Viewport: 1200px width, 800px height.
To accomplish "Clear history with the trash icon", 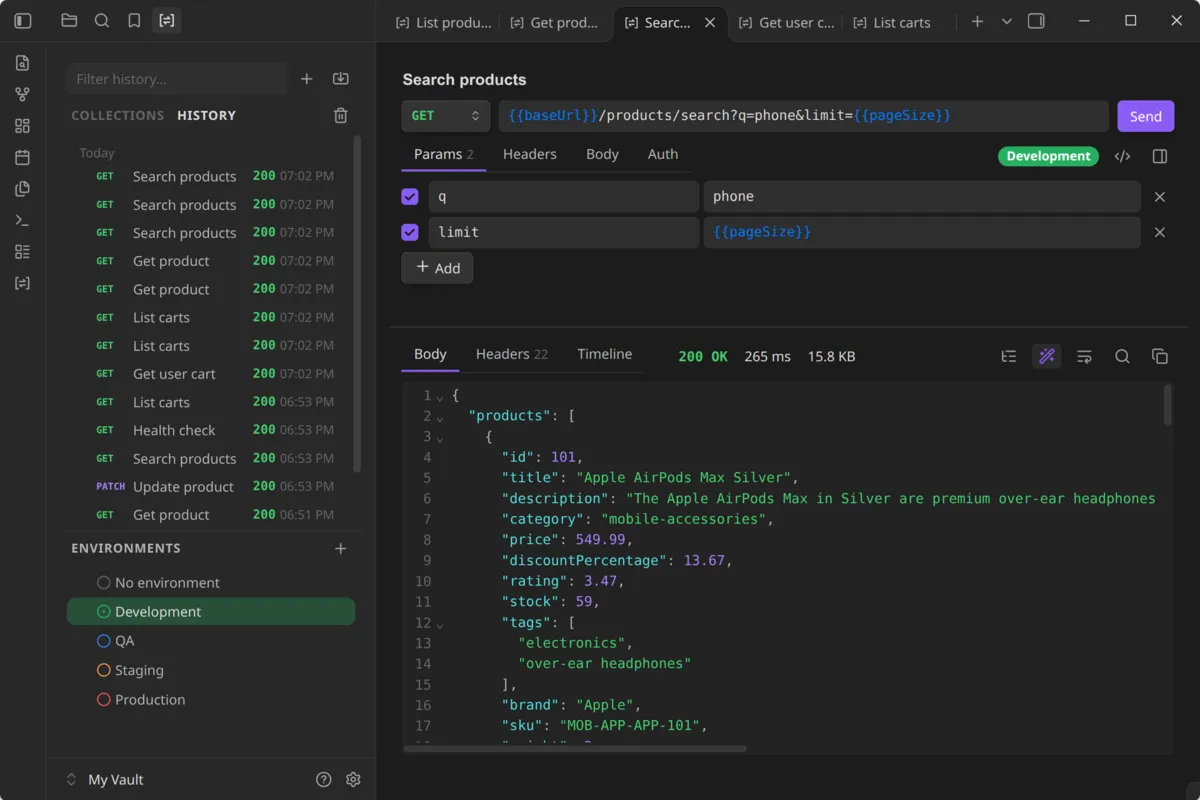I will [340, 116].
